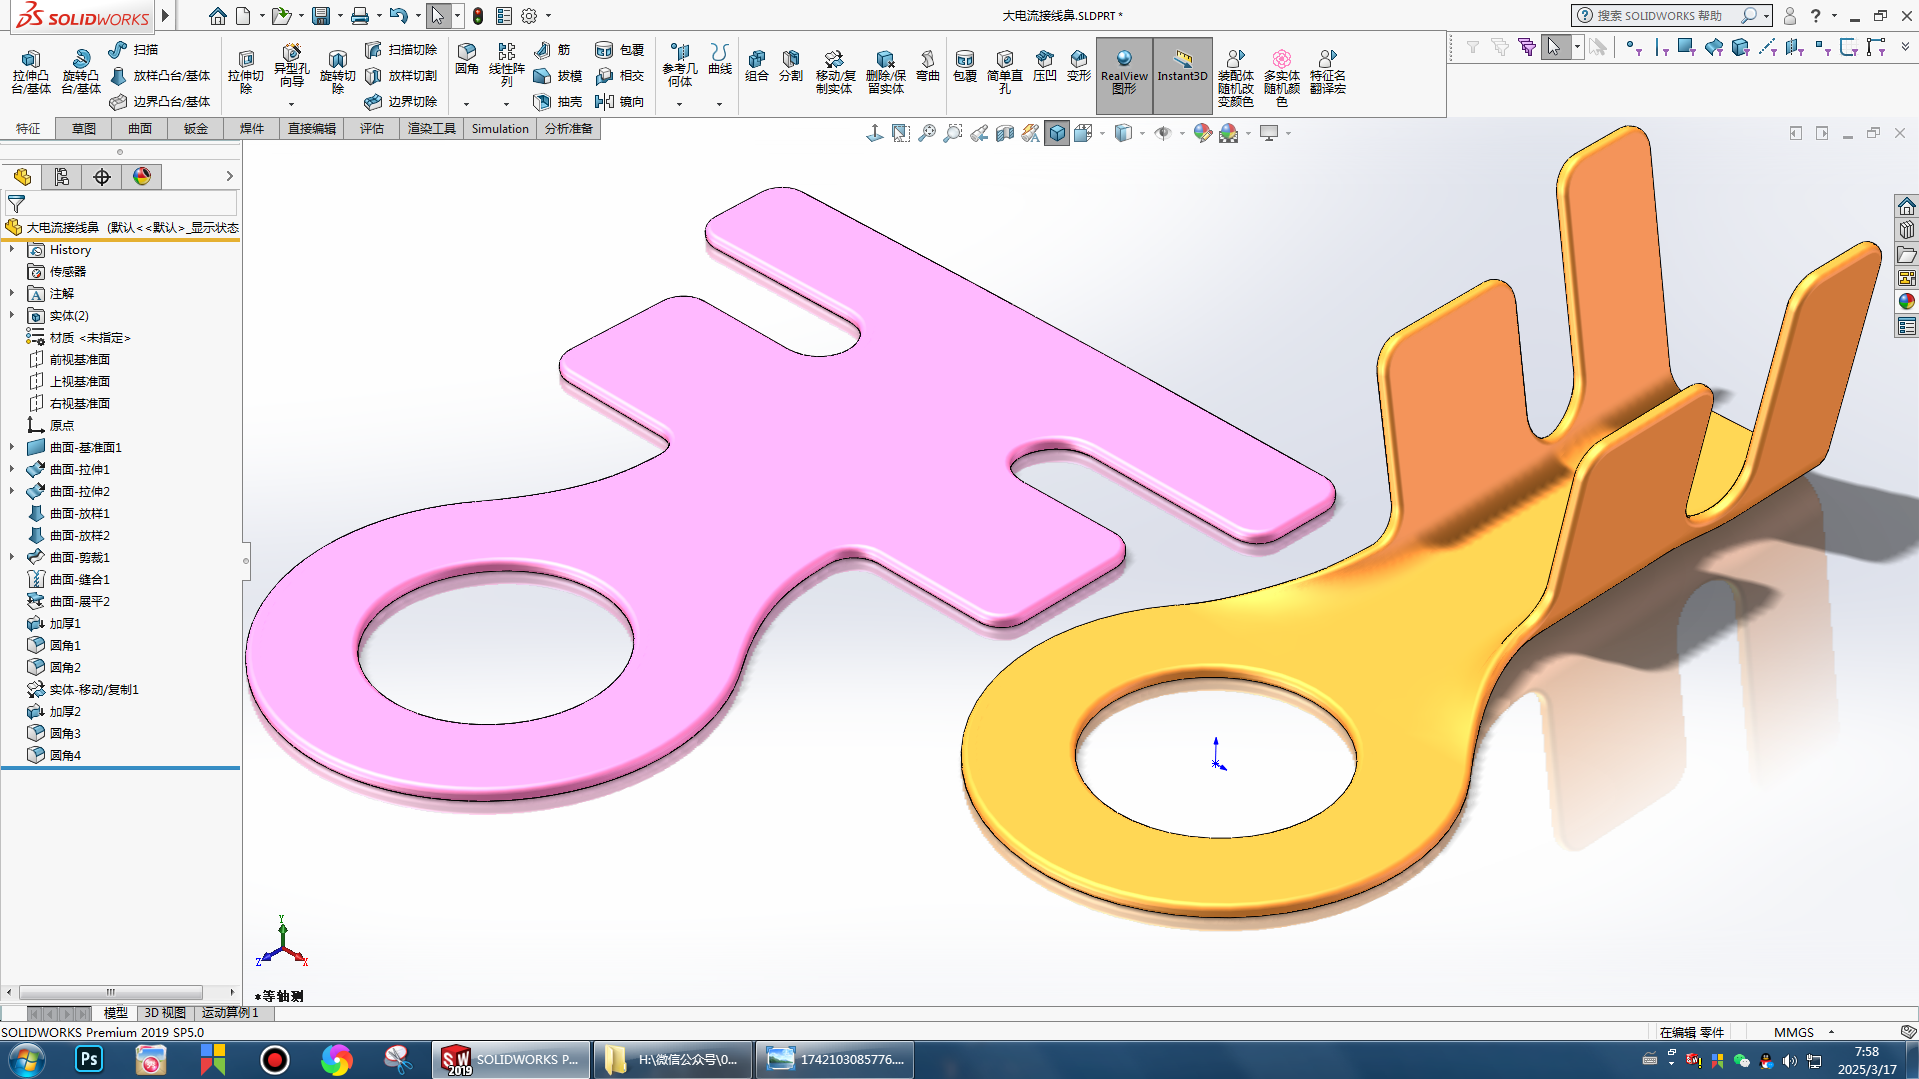The height and width of the screenshot is (1079, 1919).
Task: Open Photoshop from the Windows taskbar
Action: [89, 1059]
